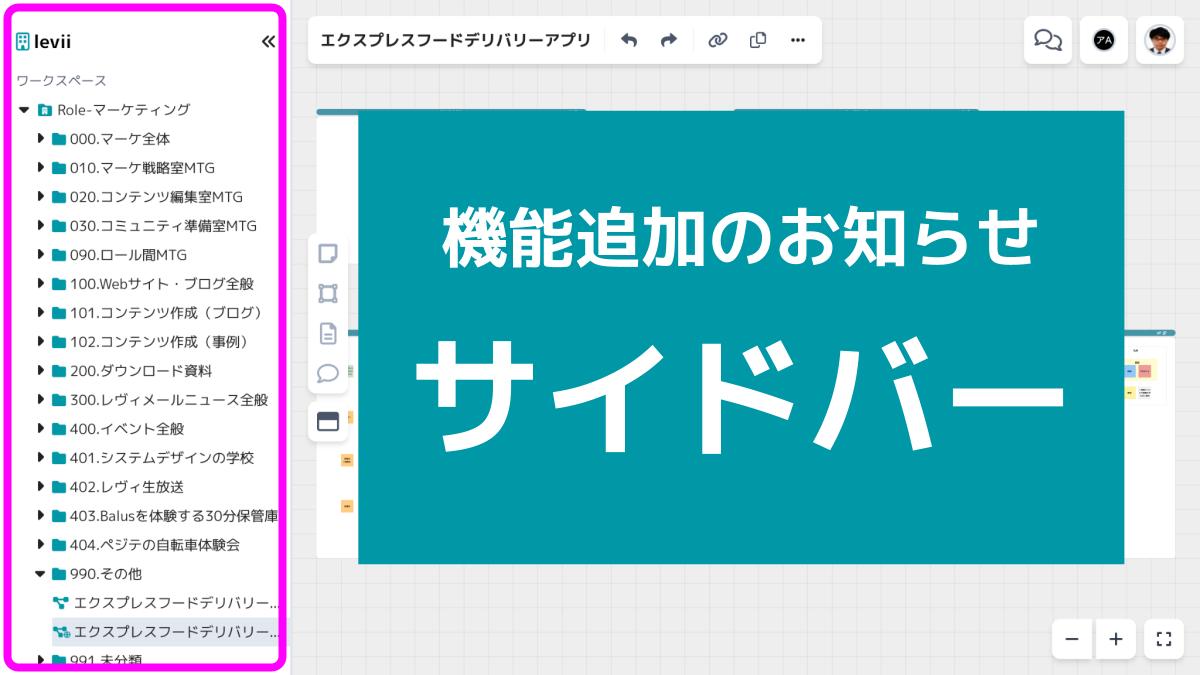Click the highlighted diagram item's icon
The width and height of the screenshot is (1200, 675).
coord(61,632)
